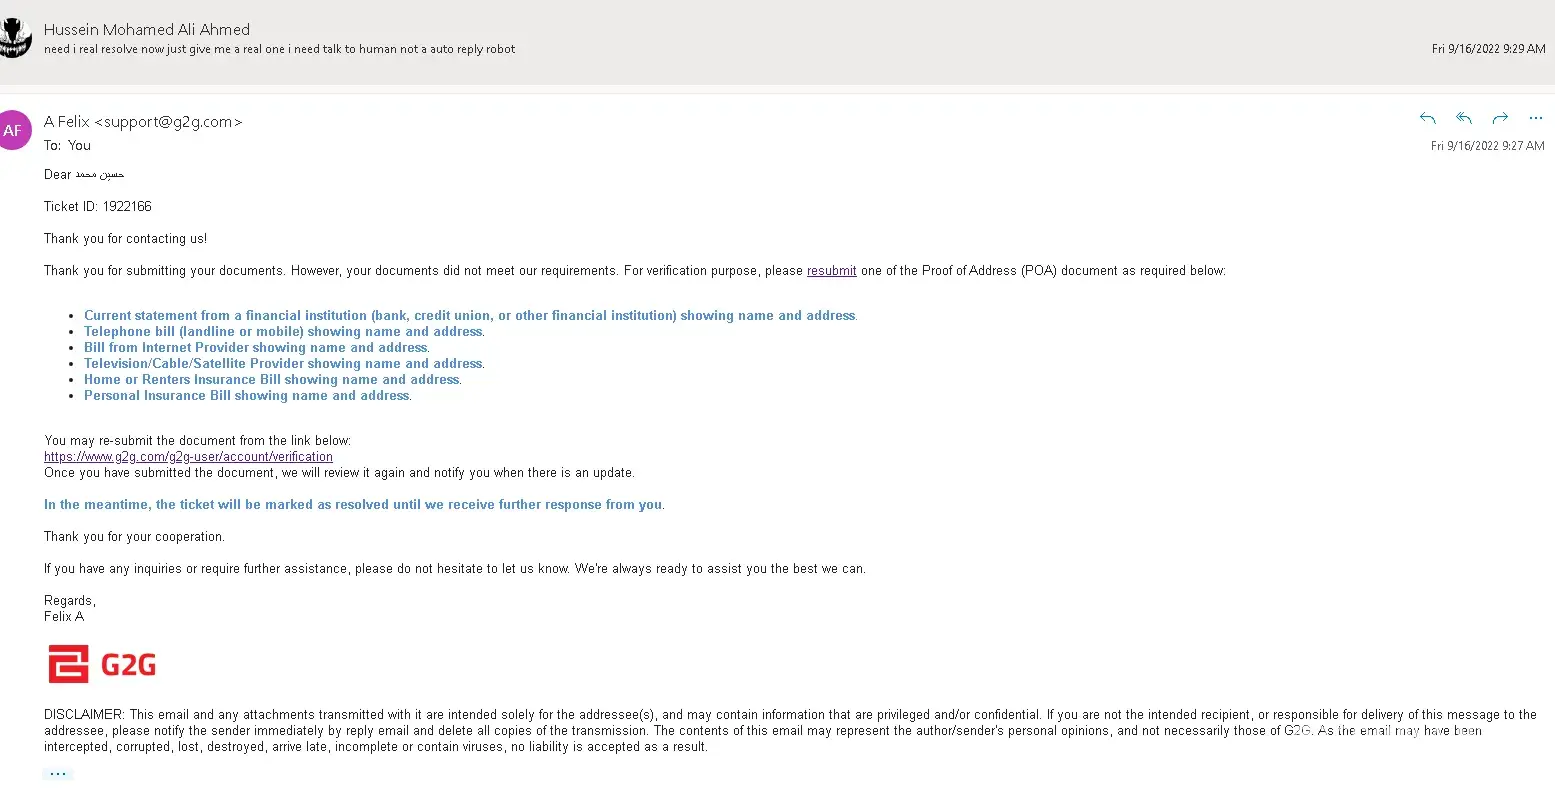The width and height of the screenshot is (1555, 789).
Task: Click sender name A Felix support@g2g.com
Action: click(143, 122)
